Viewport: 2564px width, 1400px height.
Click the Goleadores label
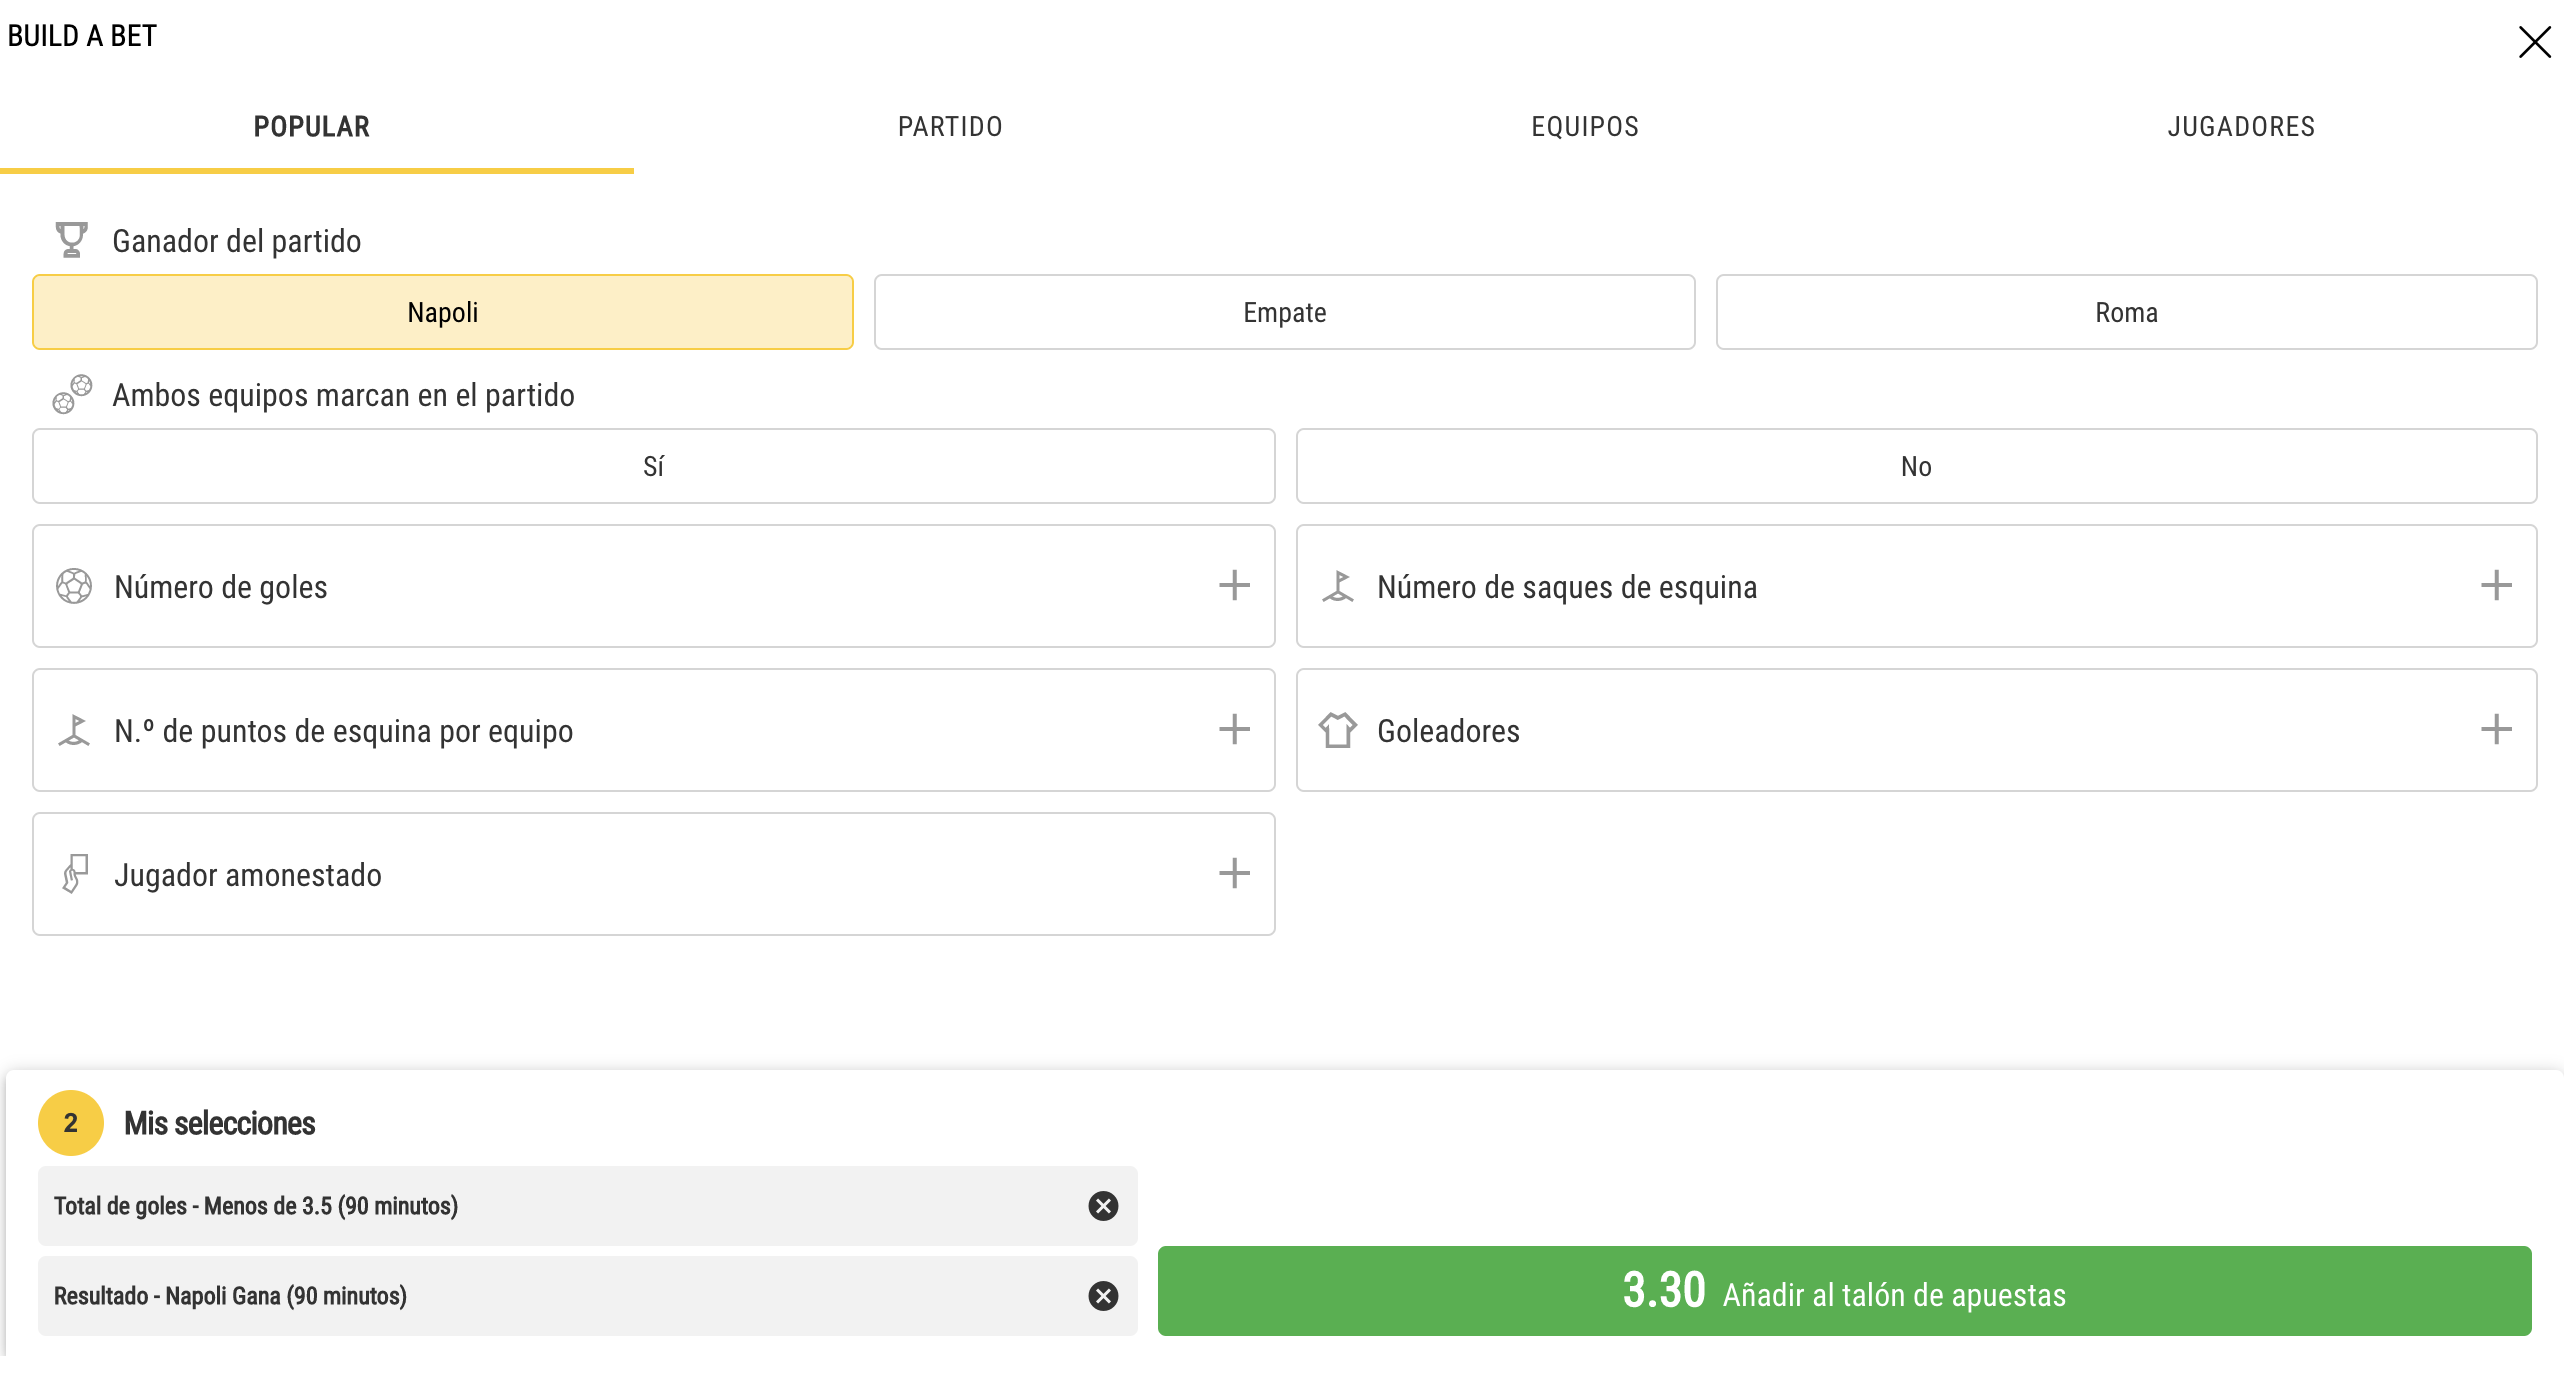pos(1449,731)
